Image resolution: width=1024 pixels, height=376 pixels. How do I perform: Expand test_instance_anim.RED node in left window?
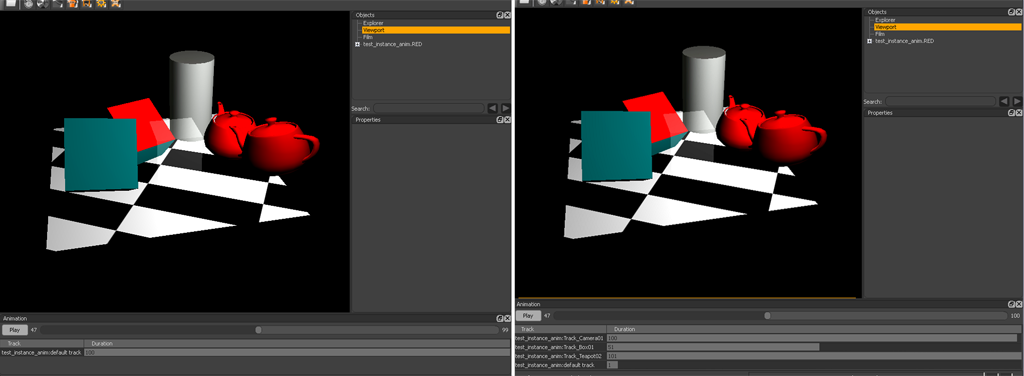pos(357,44)
